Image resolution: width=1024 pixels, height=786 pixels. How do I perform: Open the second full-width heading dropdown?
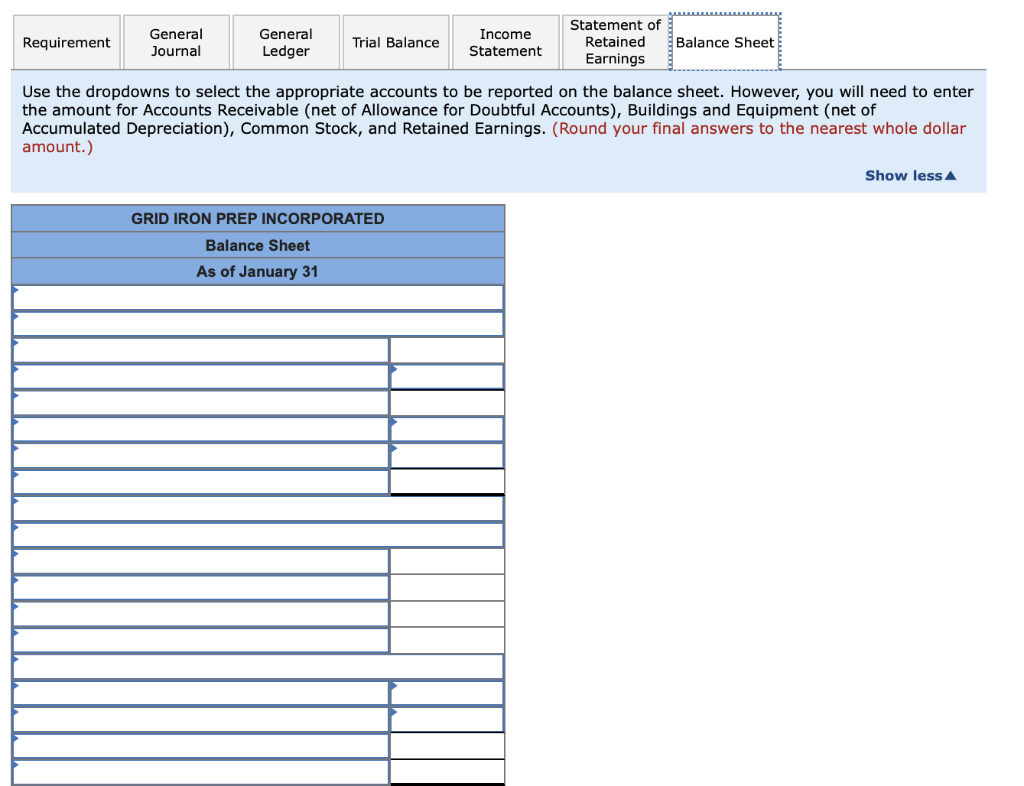[257, 323]
